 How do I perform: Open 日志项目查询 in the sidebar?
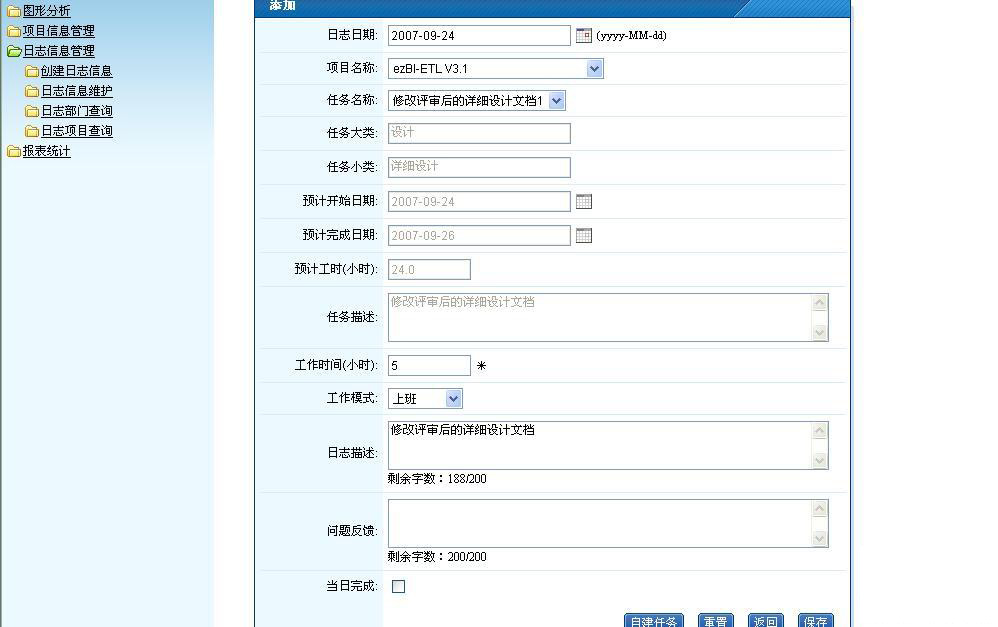click(x=76, y=131)
